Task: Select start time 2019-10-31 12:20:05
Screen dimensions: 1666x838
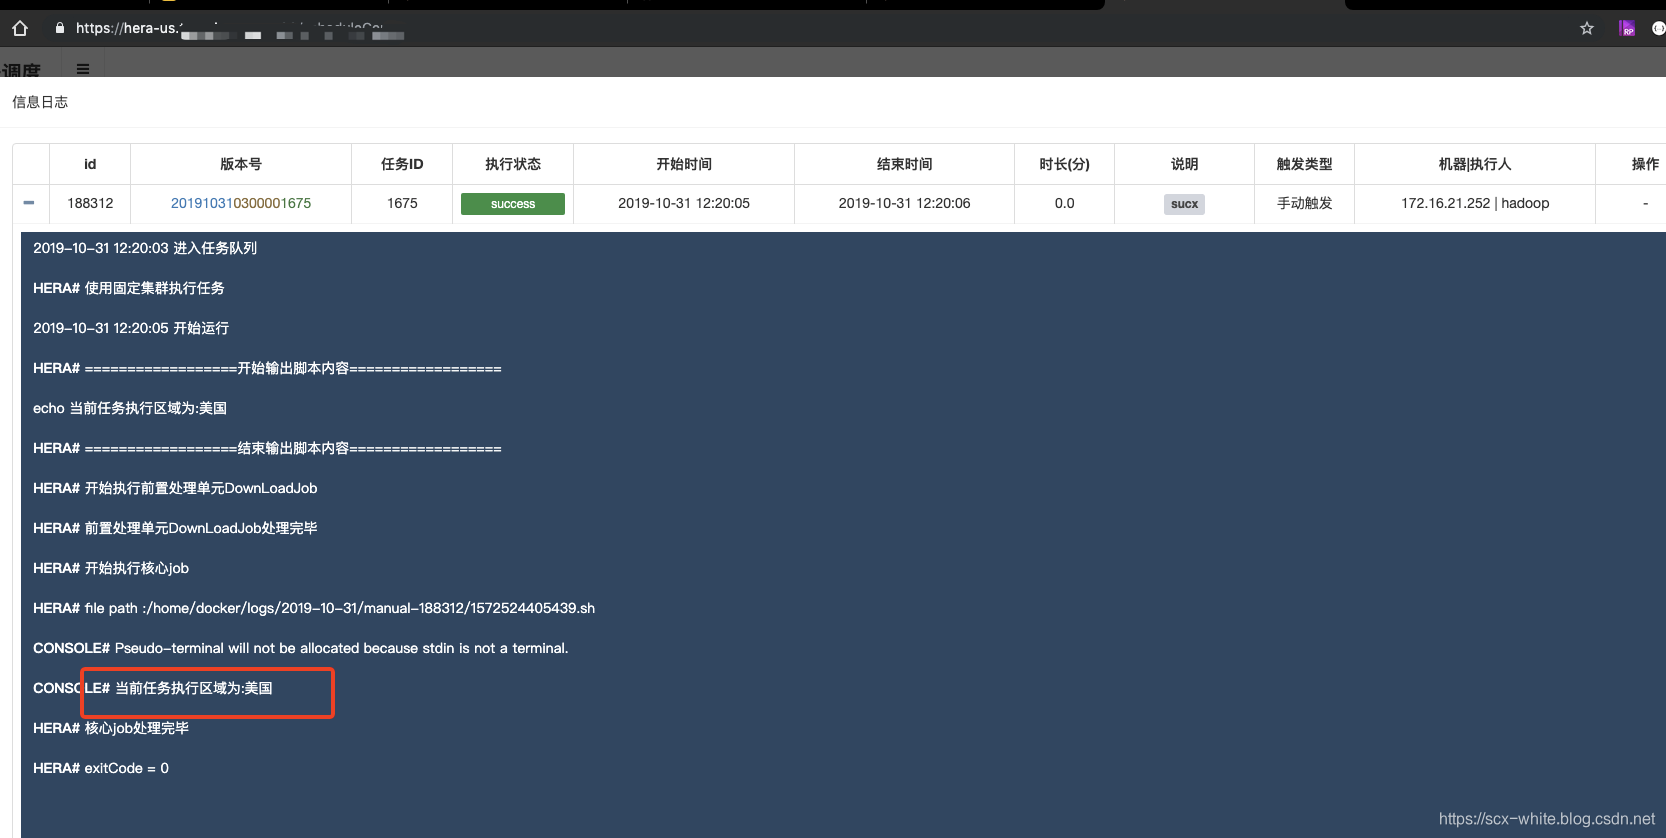Action: pos(684,203)
